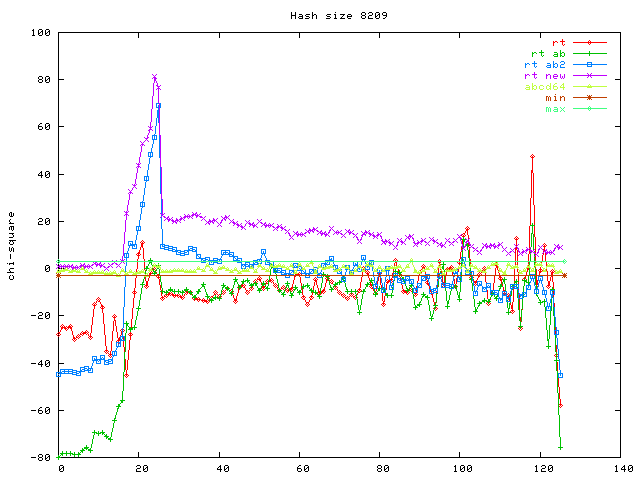This screenshot has height=480, width=640.
Task: Click the purple "rt new" peak near 80
Action: click(155, 77)
